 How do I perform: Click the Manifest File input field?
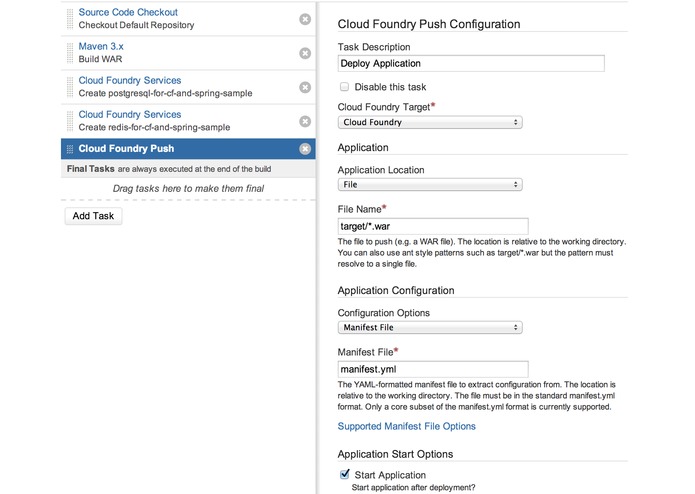(433, 369)
